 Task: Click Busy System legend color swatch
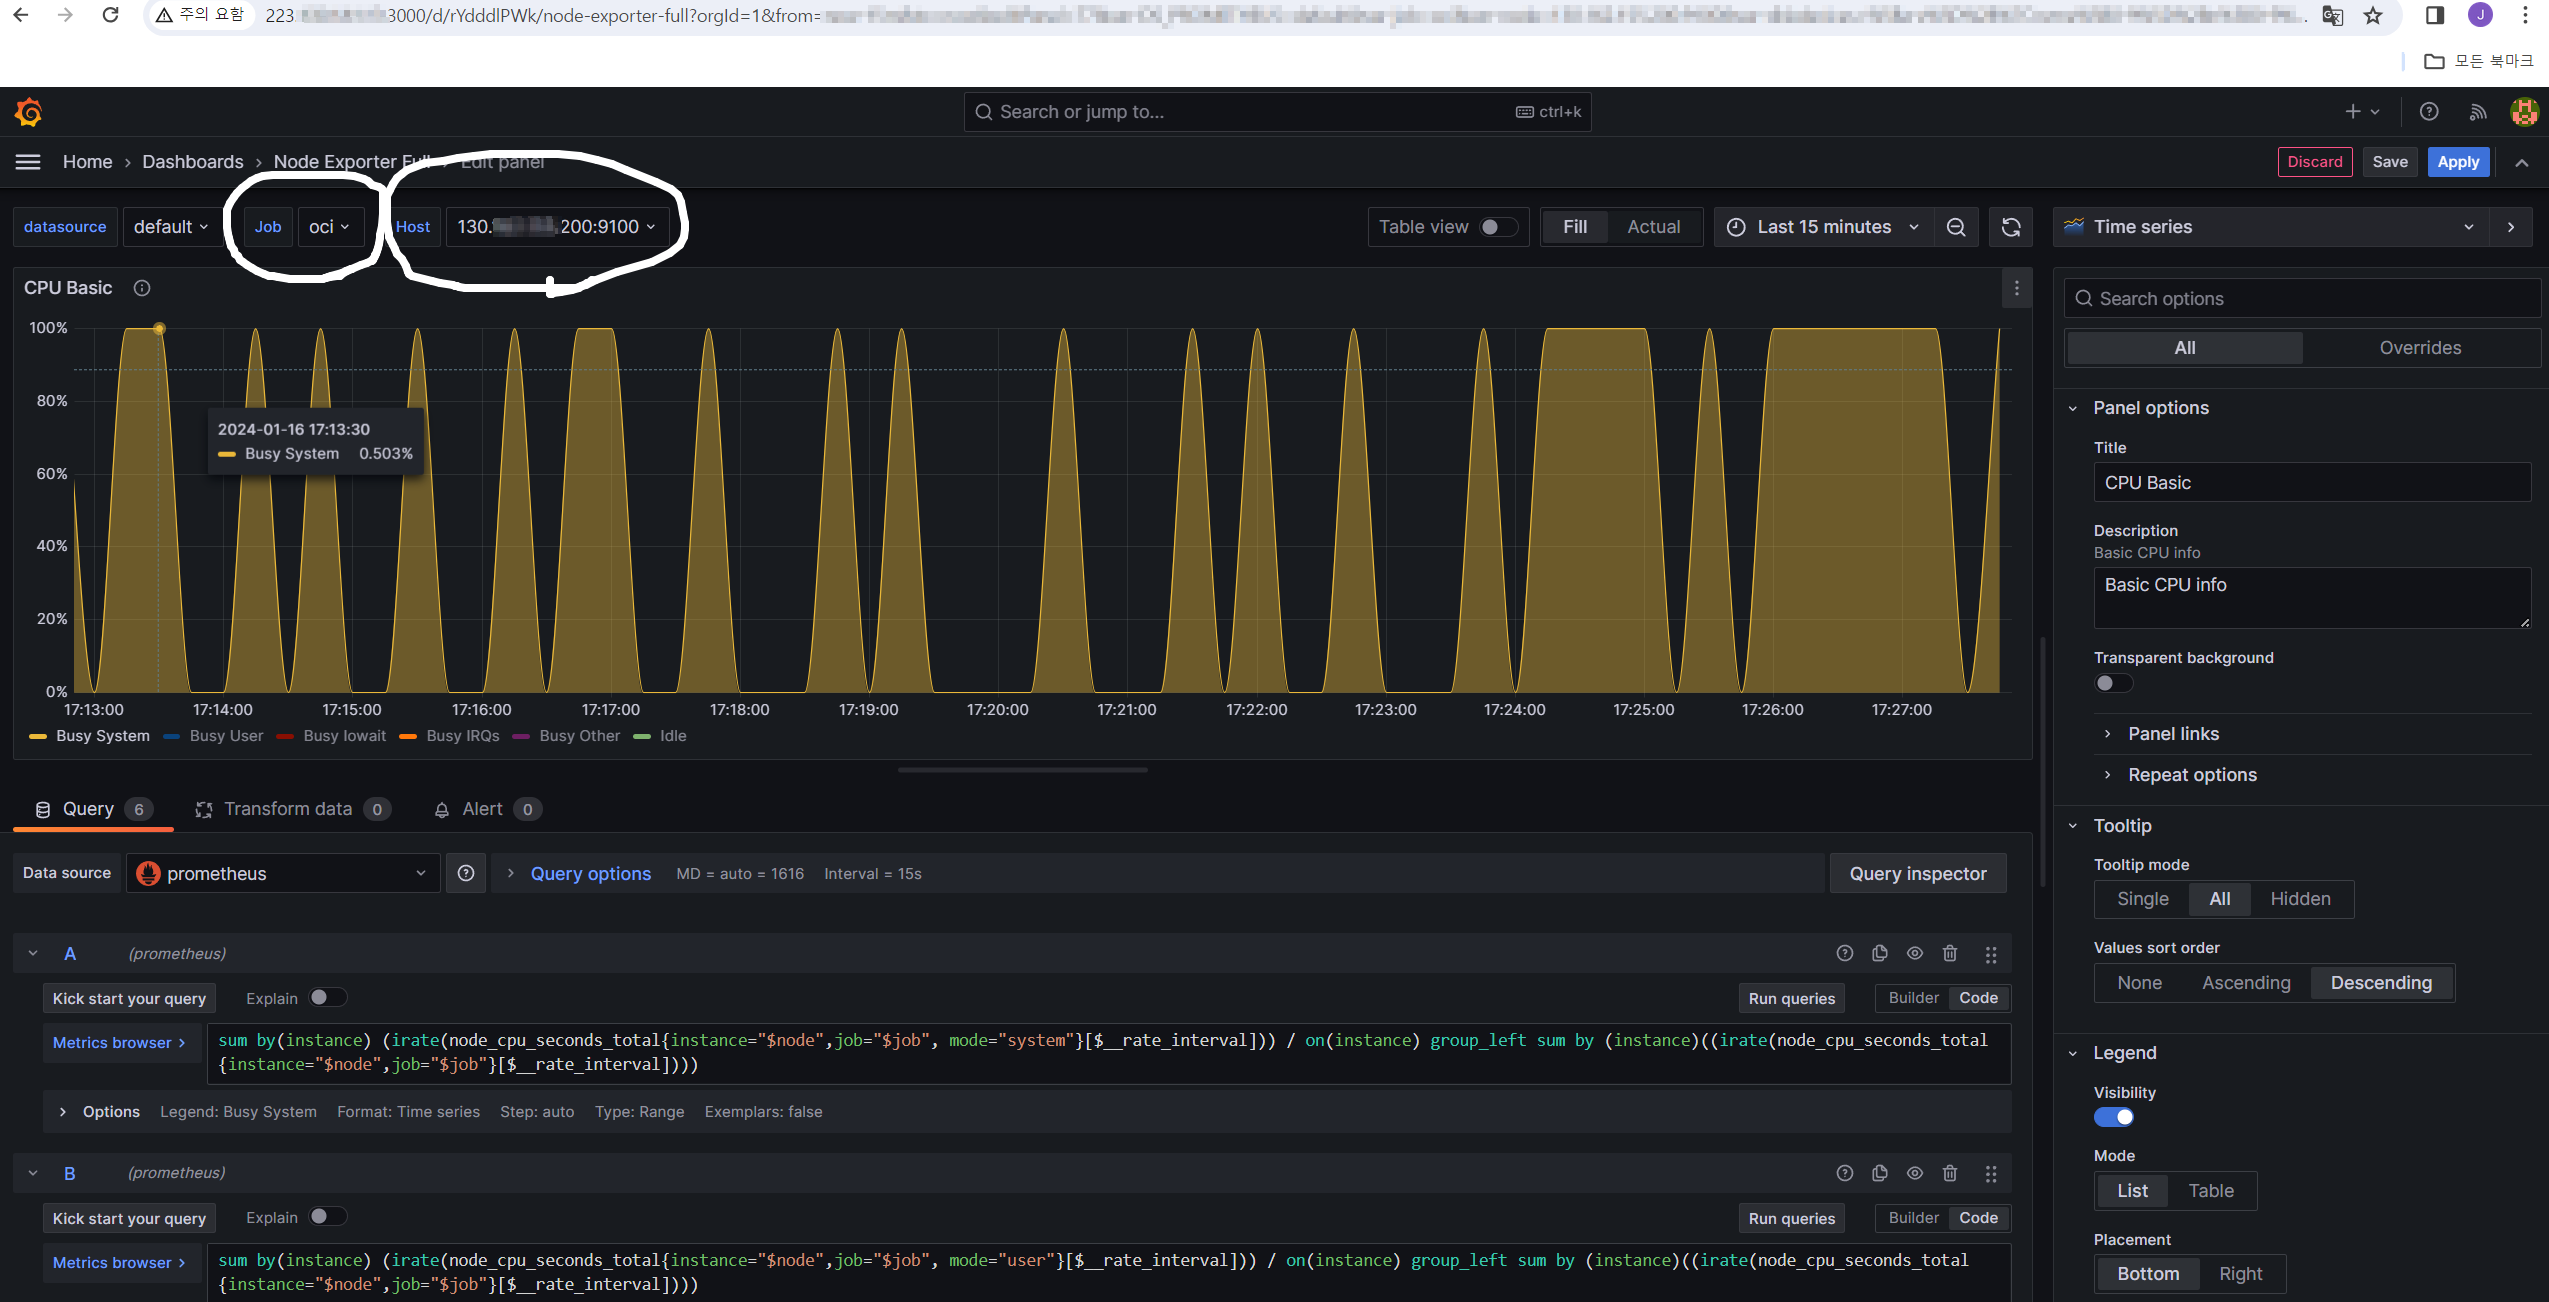(x=38, y=736)
